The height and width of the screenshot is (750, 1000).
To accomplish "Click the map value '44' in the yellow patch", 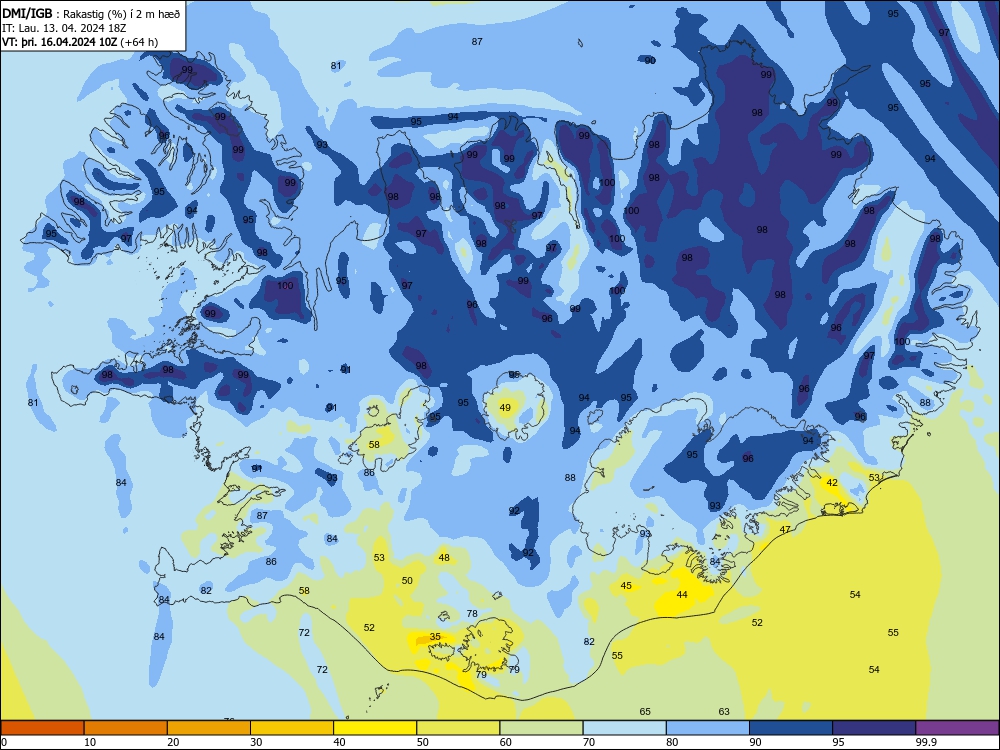I will coord(682,594).
